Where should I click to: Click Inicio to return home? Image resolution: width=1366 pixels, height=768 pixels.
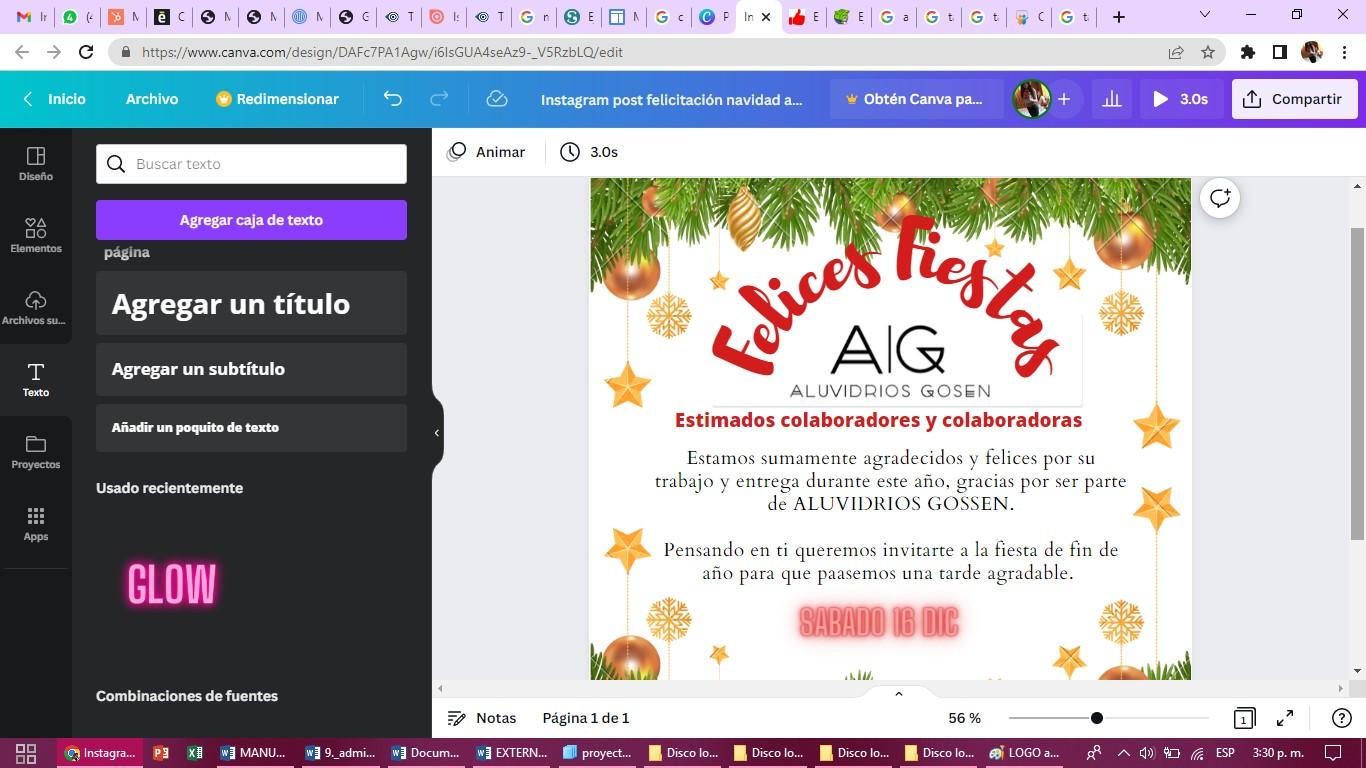tap(55, 99)
